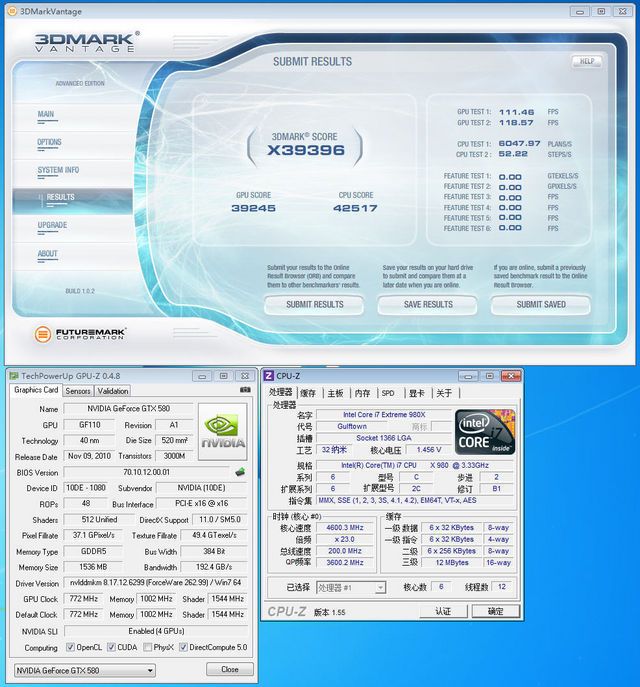Screen dimensions: 640x687
Task: Click the 3DMark Vantage logo
Action: 86,42
